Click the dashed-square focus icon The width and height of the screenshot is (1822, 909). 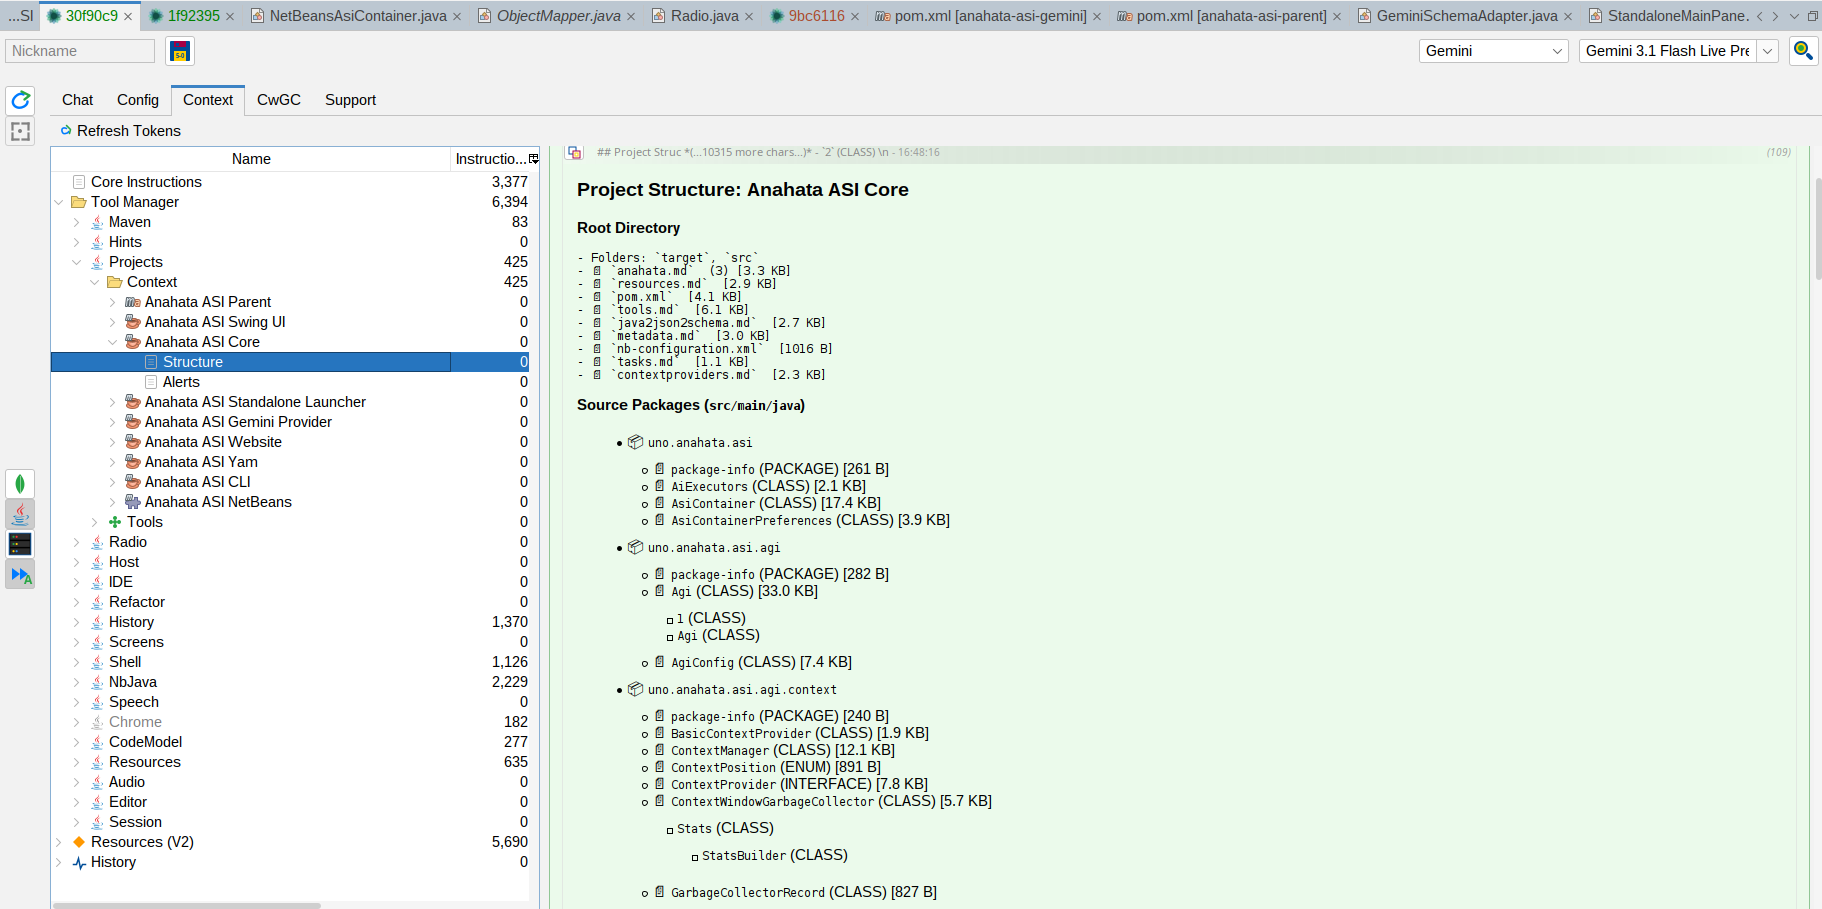coord(20,131)
